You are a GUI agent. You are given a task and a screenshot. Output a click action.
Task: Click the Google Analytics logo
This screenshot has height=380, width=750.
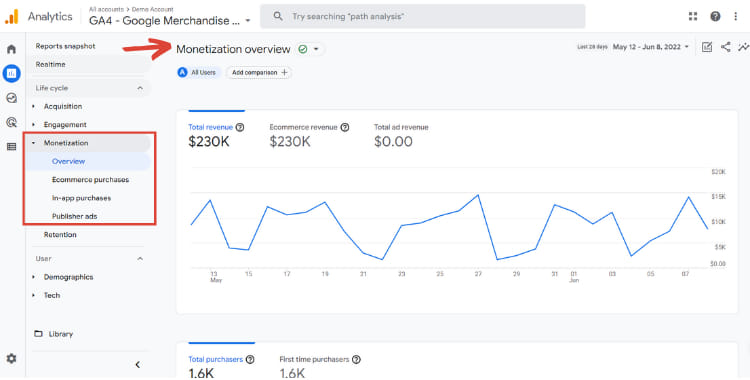[11, 17]
